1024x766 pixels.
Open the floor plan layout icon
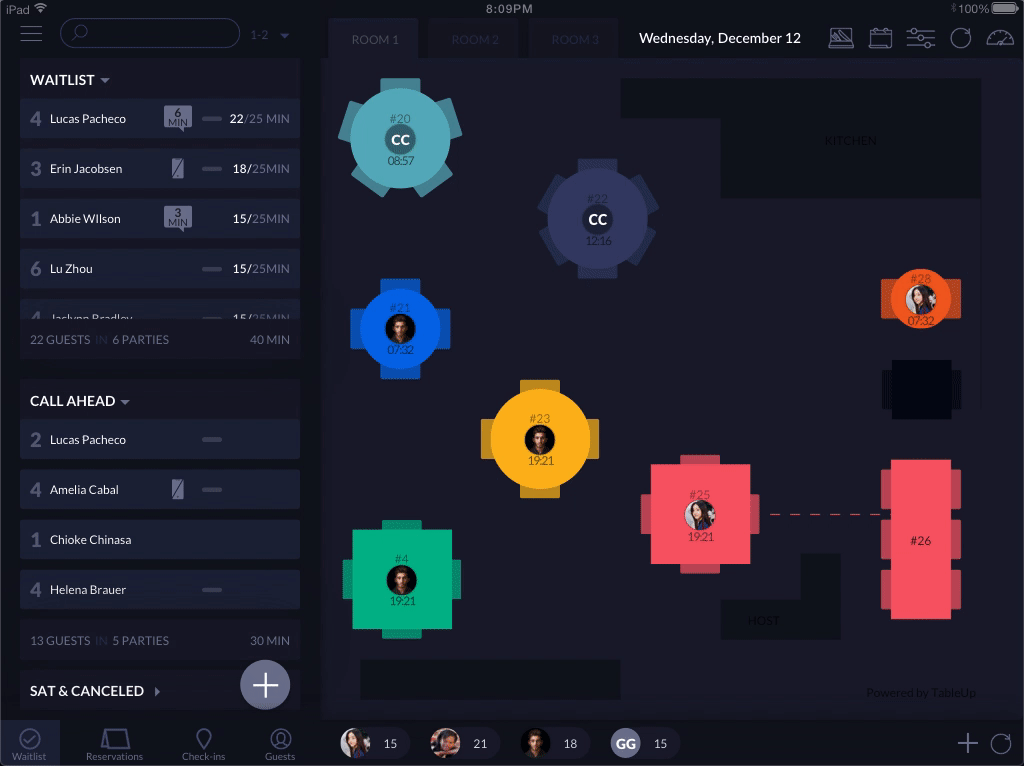point(840,38)
